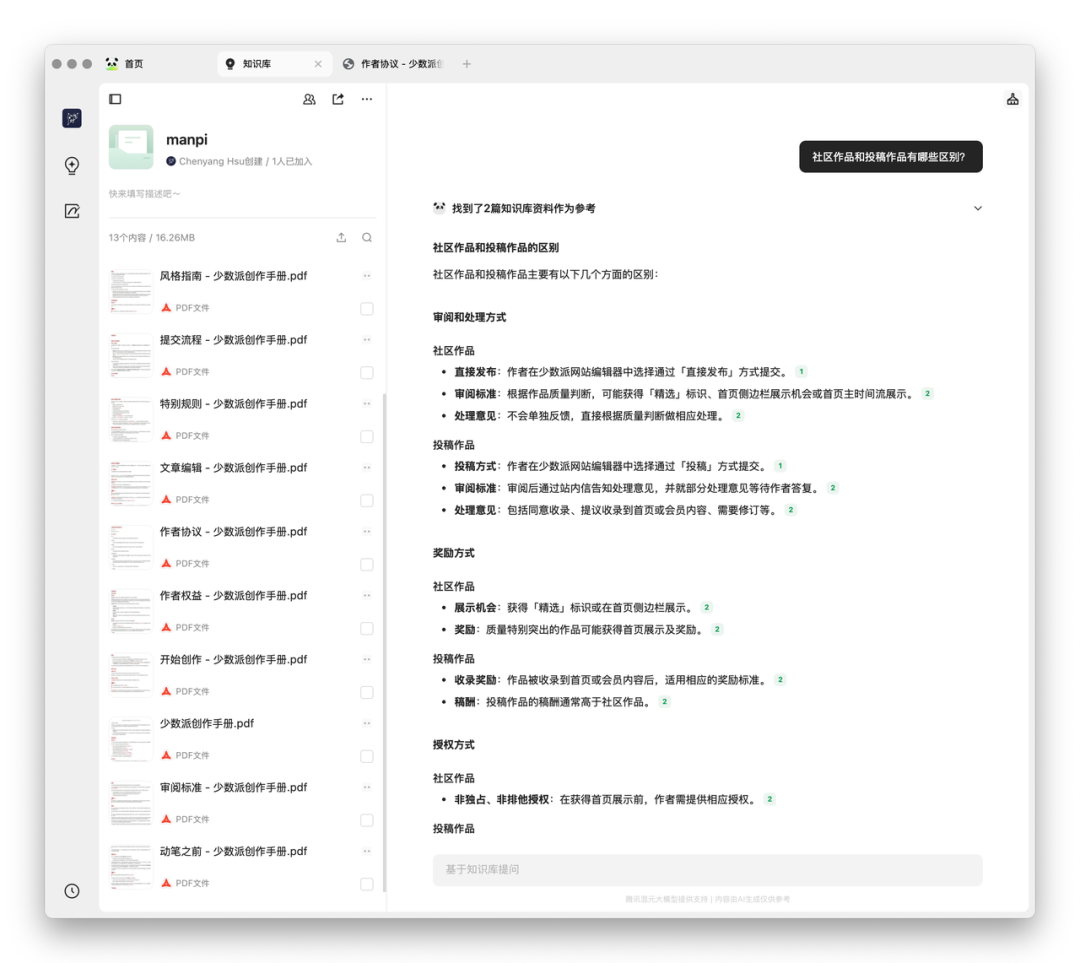Check the box for 开始创作 file
The height and width of the screenshot is (963, 1080).
tap(367, 692)
